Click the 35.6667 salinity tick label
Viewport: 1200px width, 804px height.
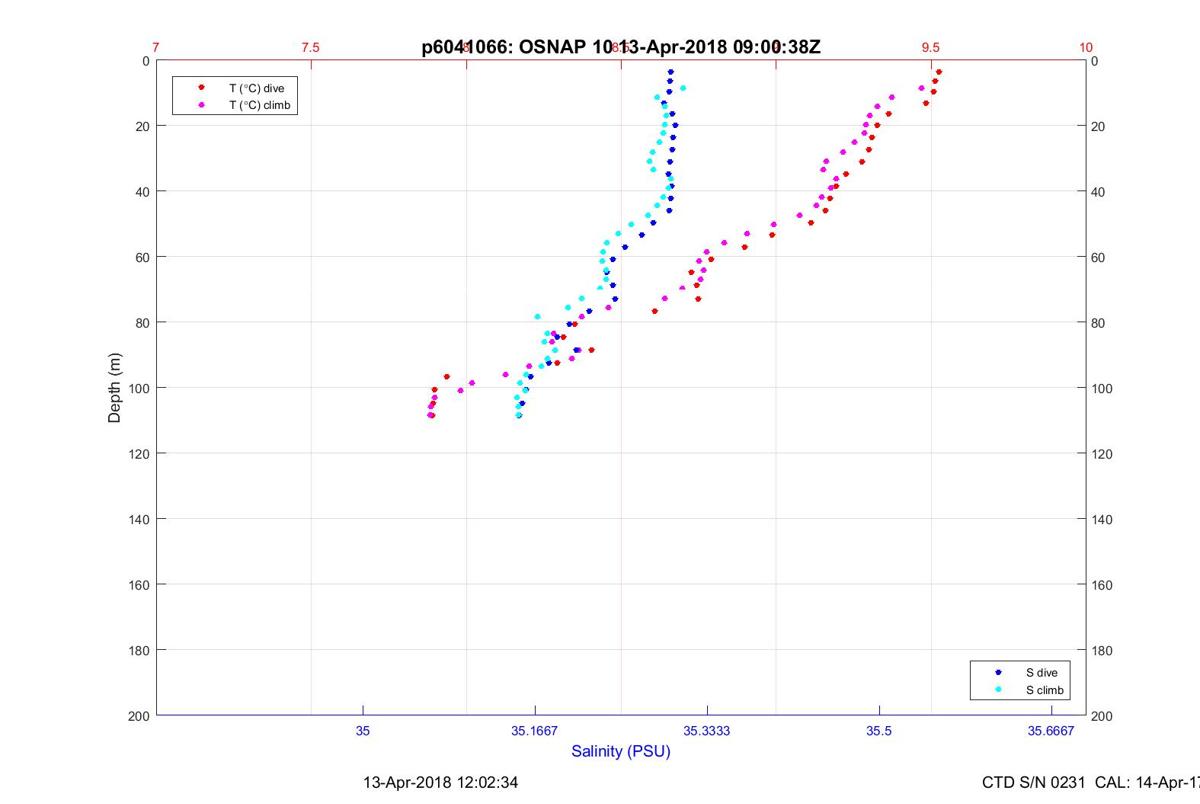(x=1051, y=731)
